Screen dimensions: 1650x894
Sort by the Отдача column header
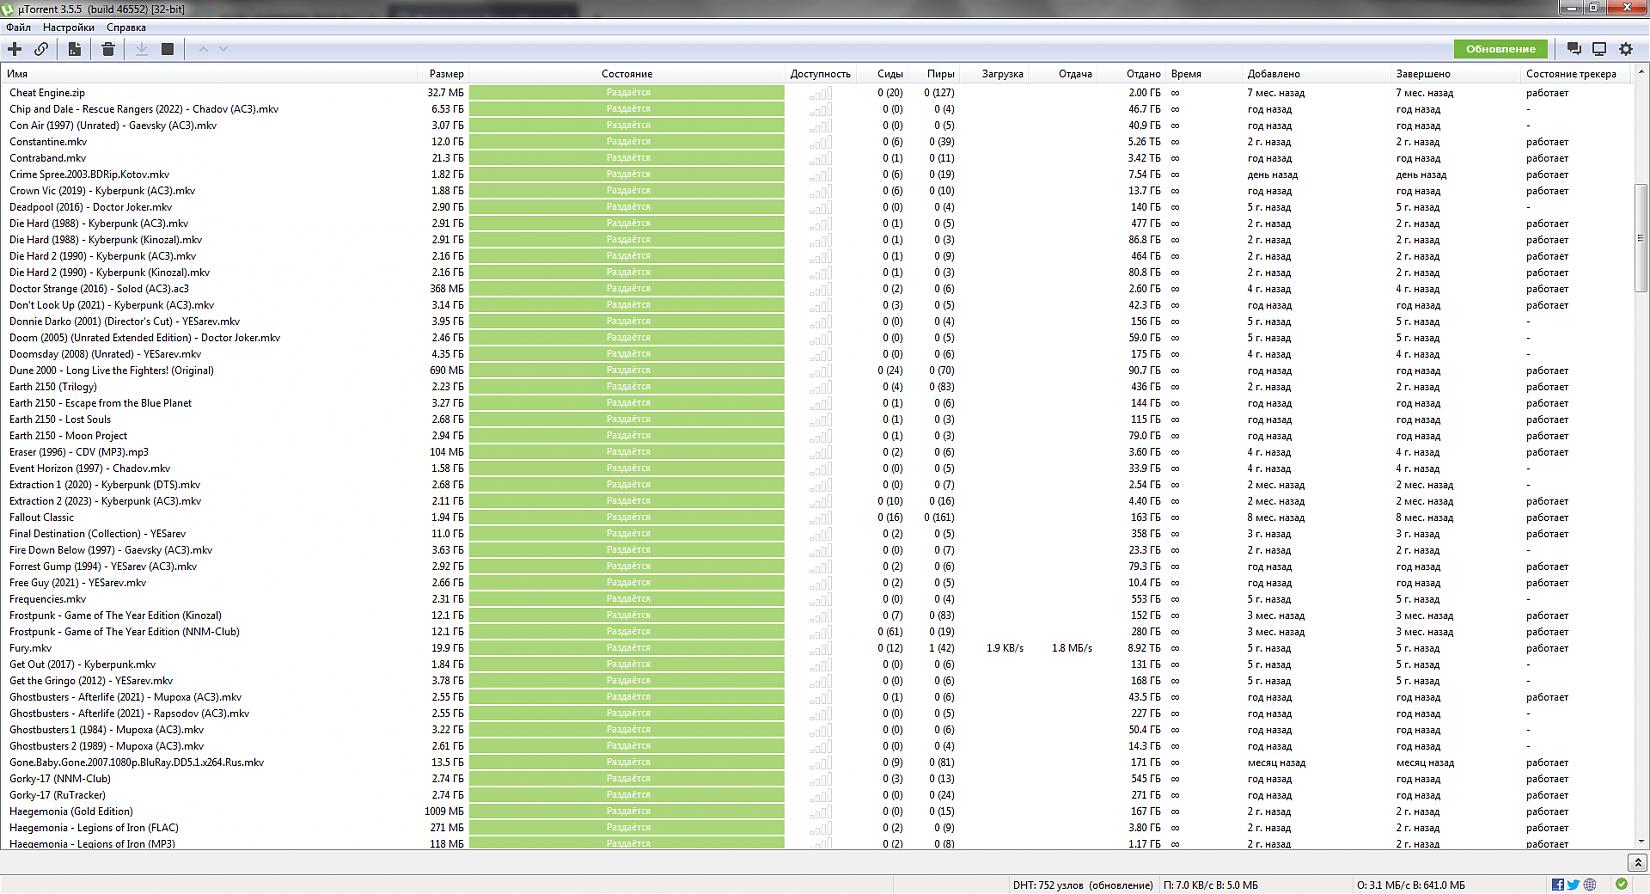pyautogui.click(x=1075, y=74)
